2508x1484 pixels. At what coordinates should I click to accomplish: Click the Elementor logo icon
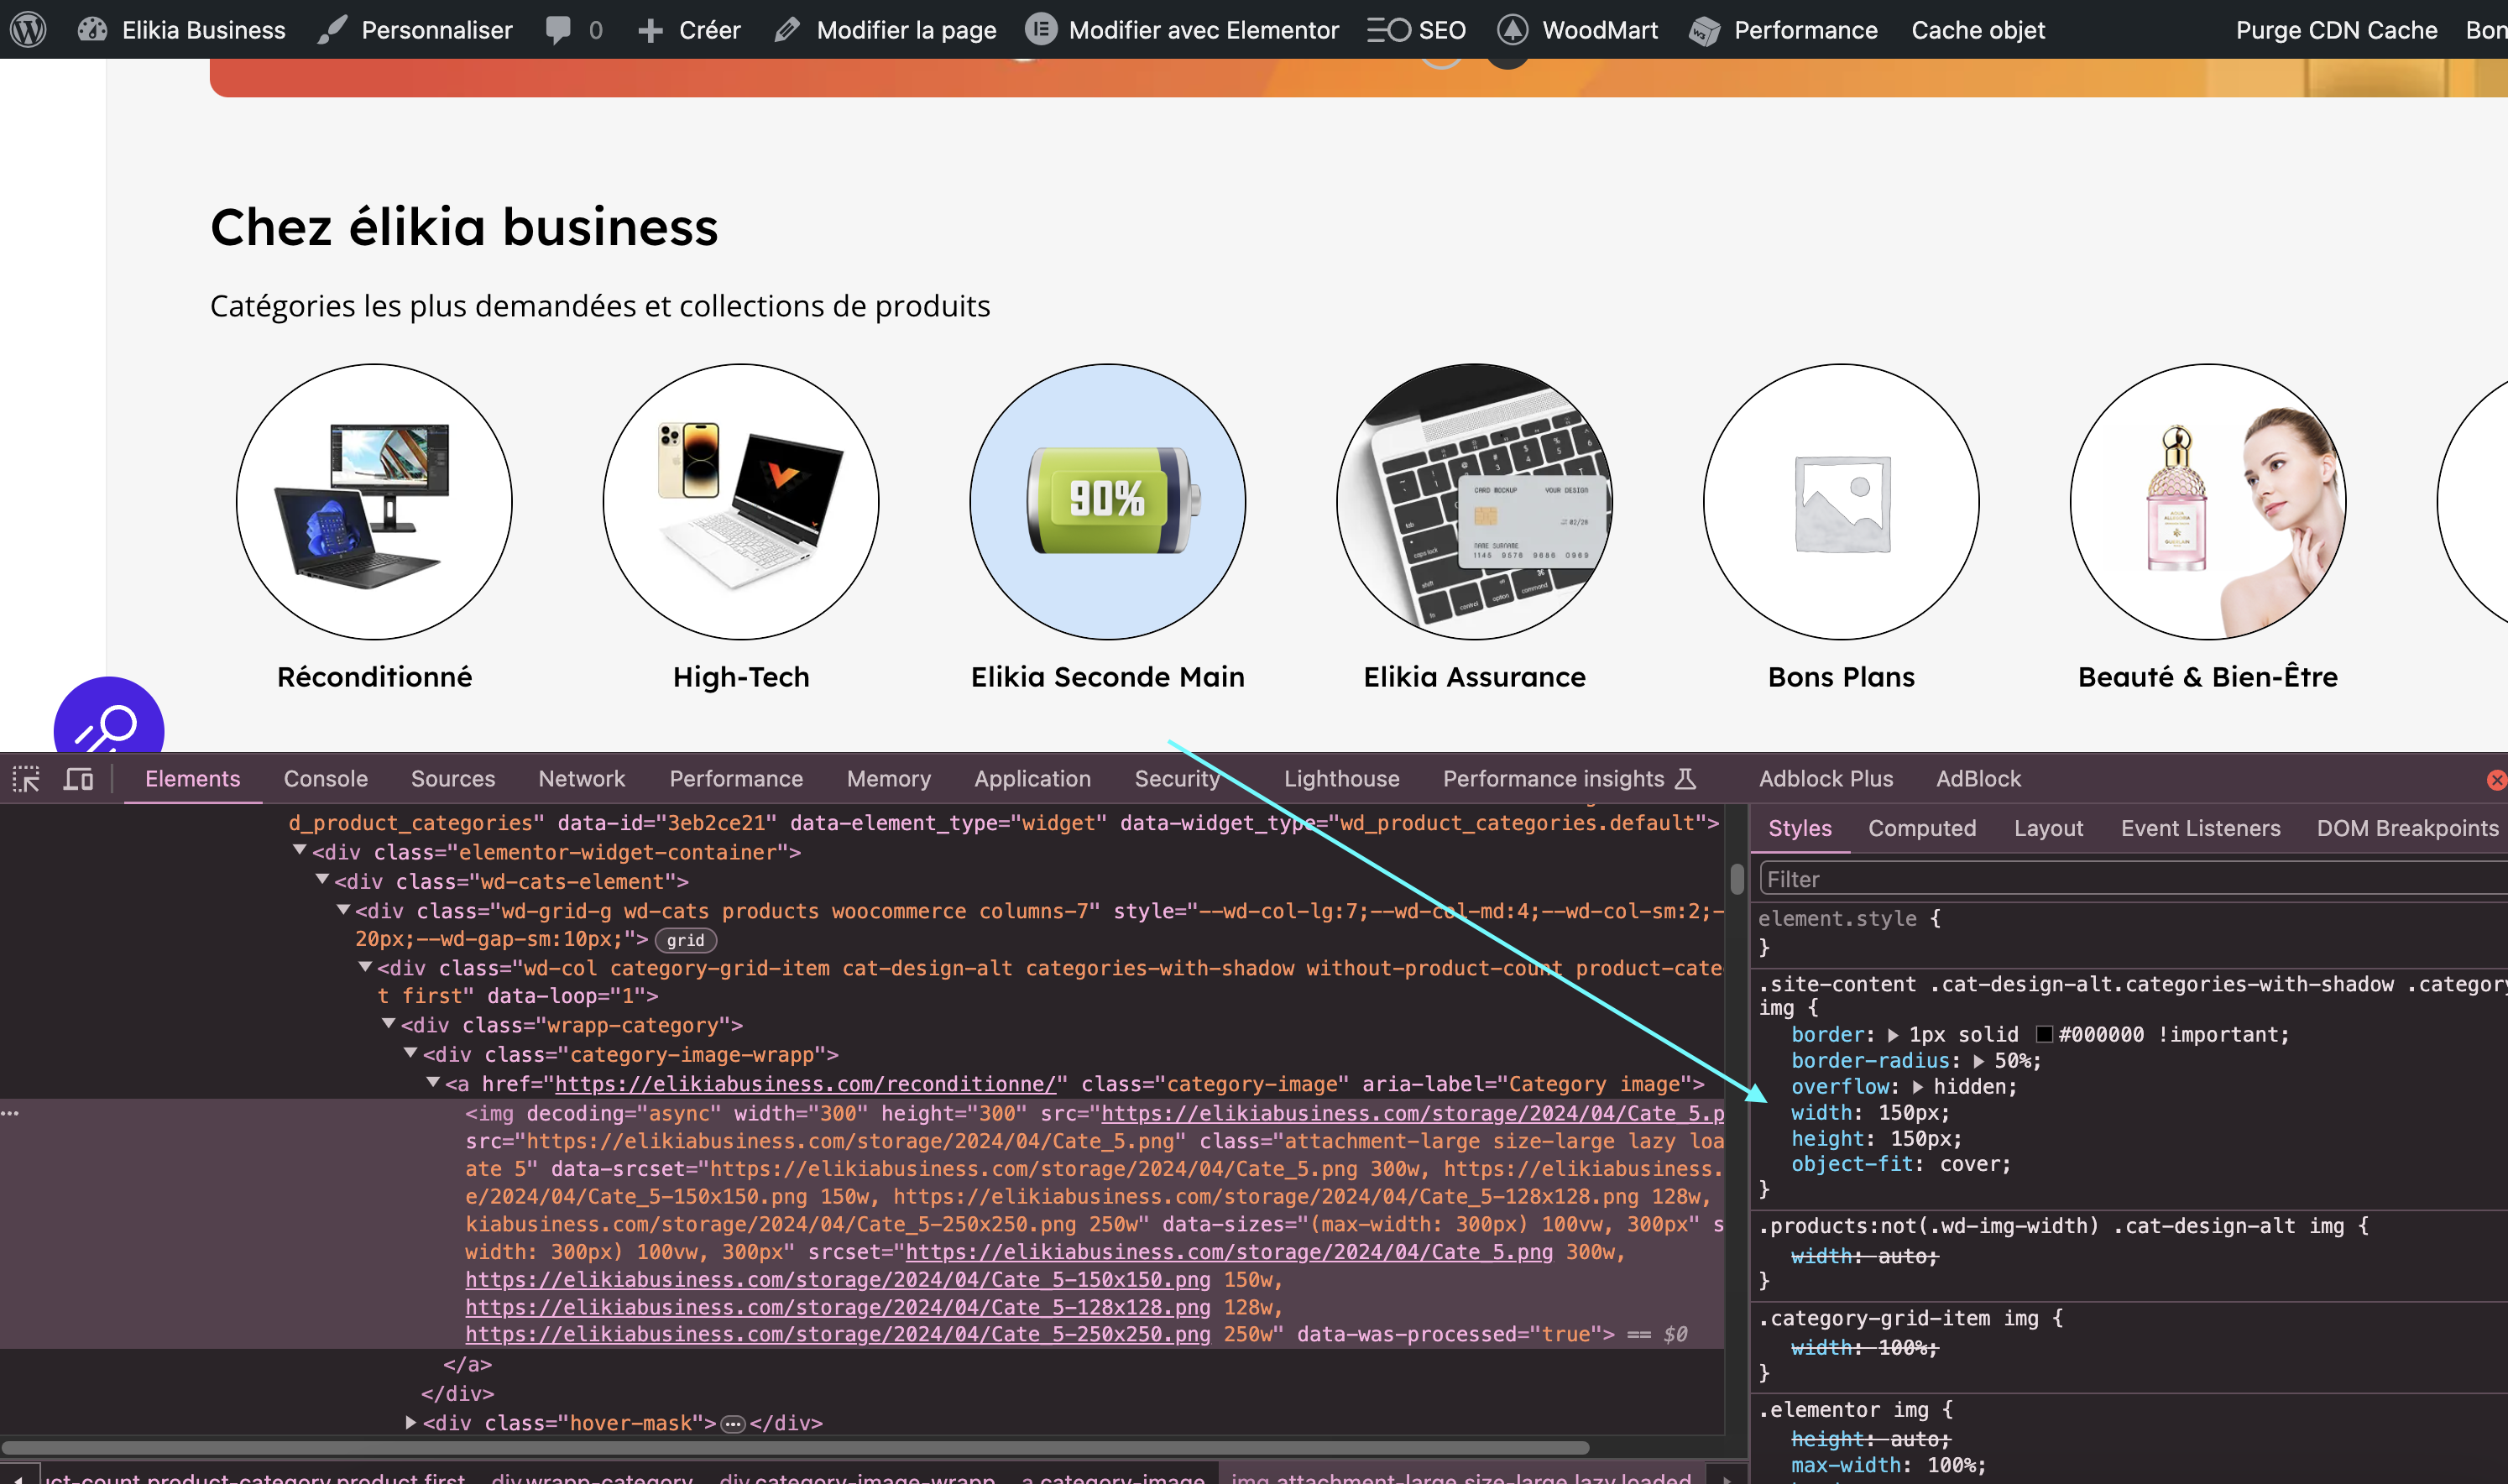1041,30
